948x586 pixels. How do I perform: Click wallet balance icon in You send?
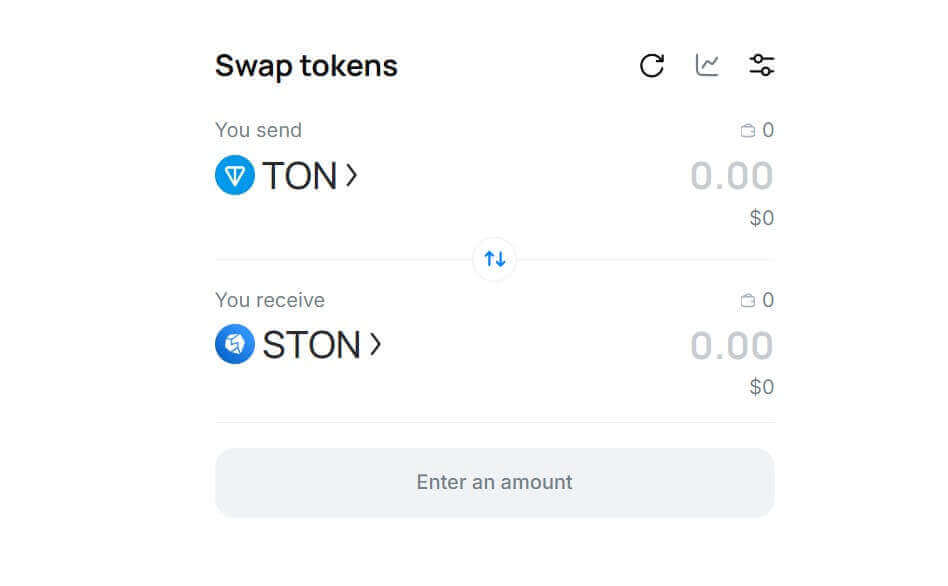pyautogui.click(x=747, y=131)
